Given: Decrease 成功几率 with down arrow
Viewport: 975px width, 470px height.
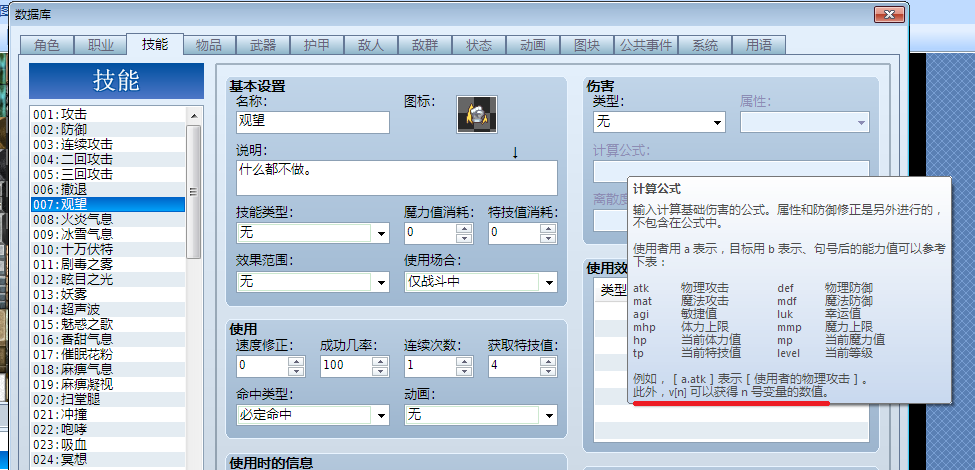Looking at the screenshot, I should 380,371.
